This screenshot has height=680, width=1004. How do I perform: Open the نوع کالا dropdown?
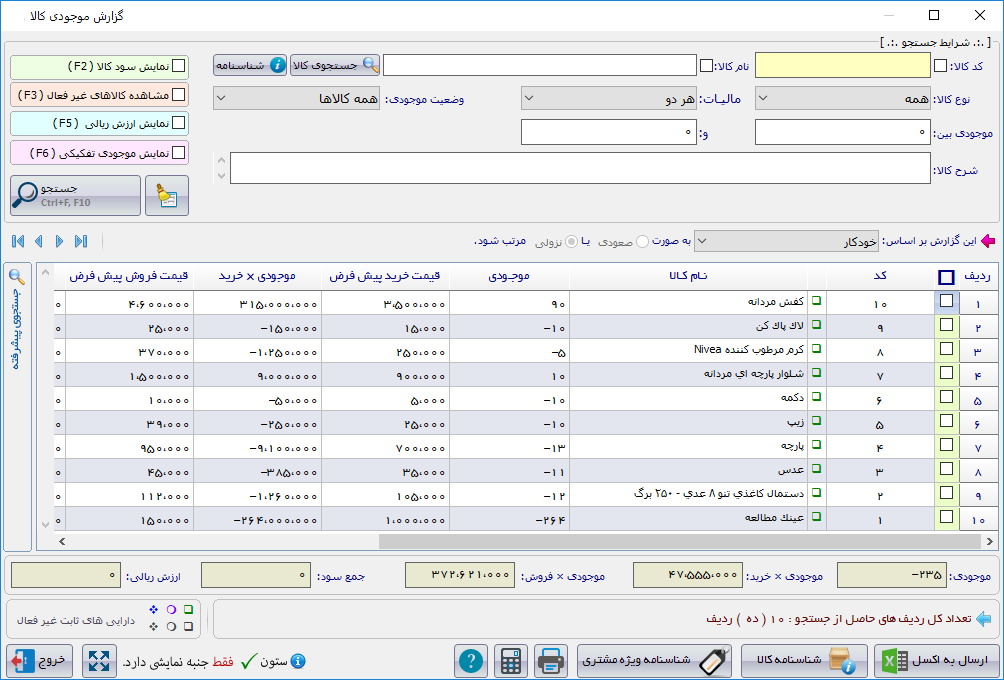[843, 99]
